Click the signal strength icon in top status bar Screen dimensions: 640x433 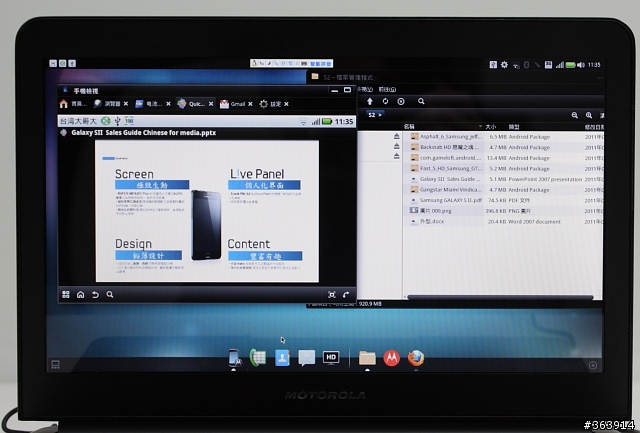click(x=560, y=64)
